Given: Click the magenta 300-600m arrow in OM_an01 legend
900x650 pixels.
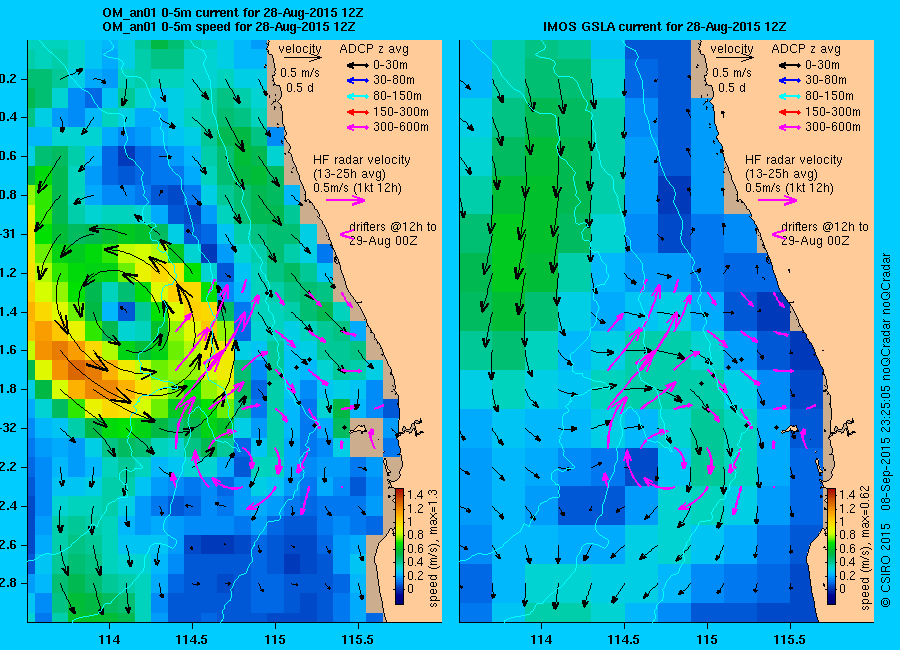Looking at the screenshot, I should click(x=356, y=127).
